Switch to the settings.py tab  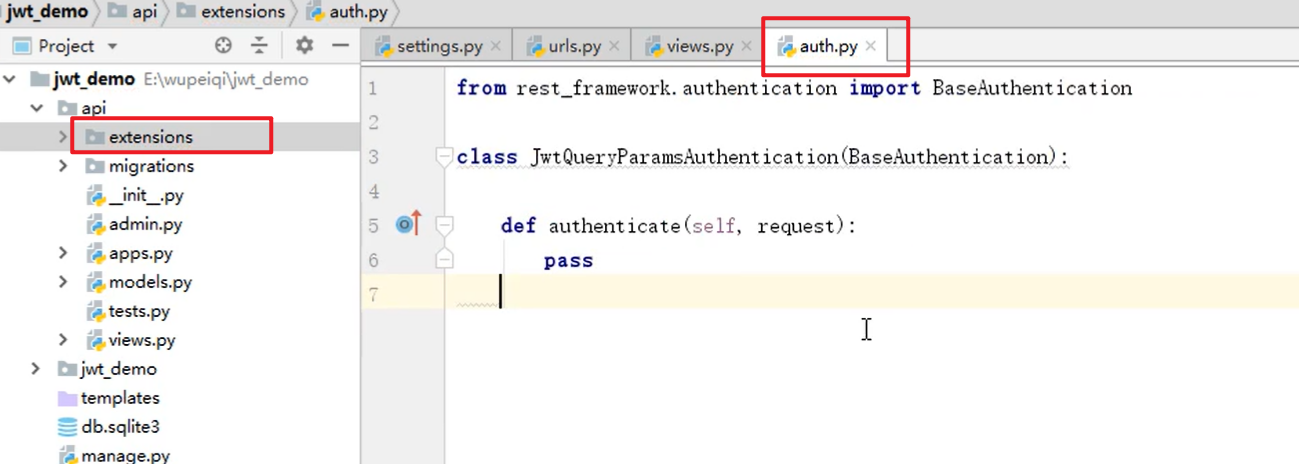tap(439, 46)
